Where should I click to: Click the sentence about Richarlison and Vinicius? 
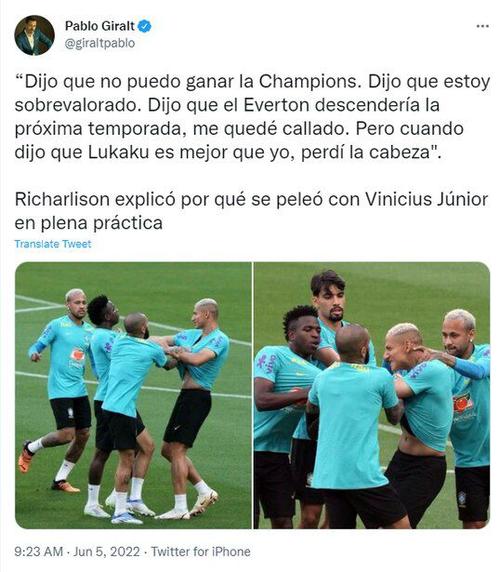(x=251, y=211)
